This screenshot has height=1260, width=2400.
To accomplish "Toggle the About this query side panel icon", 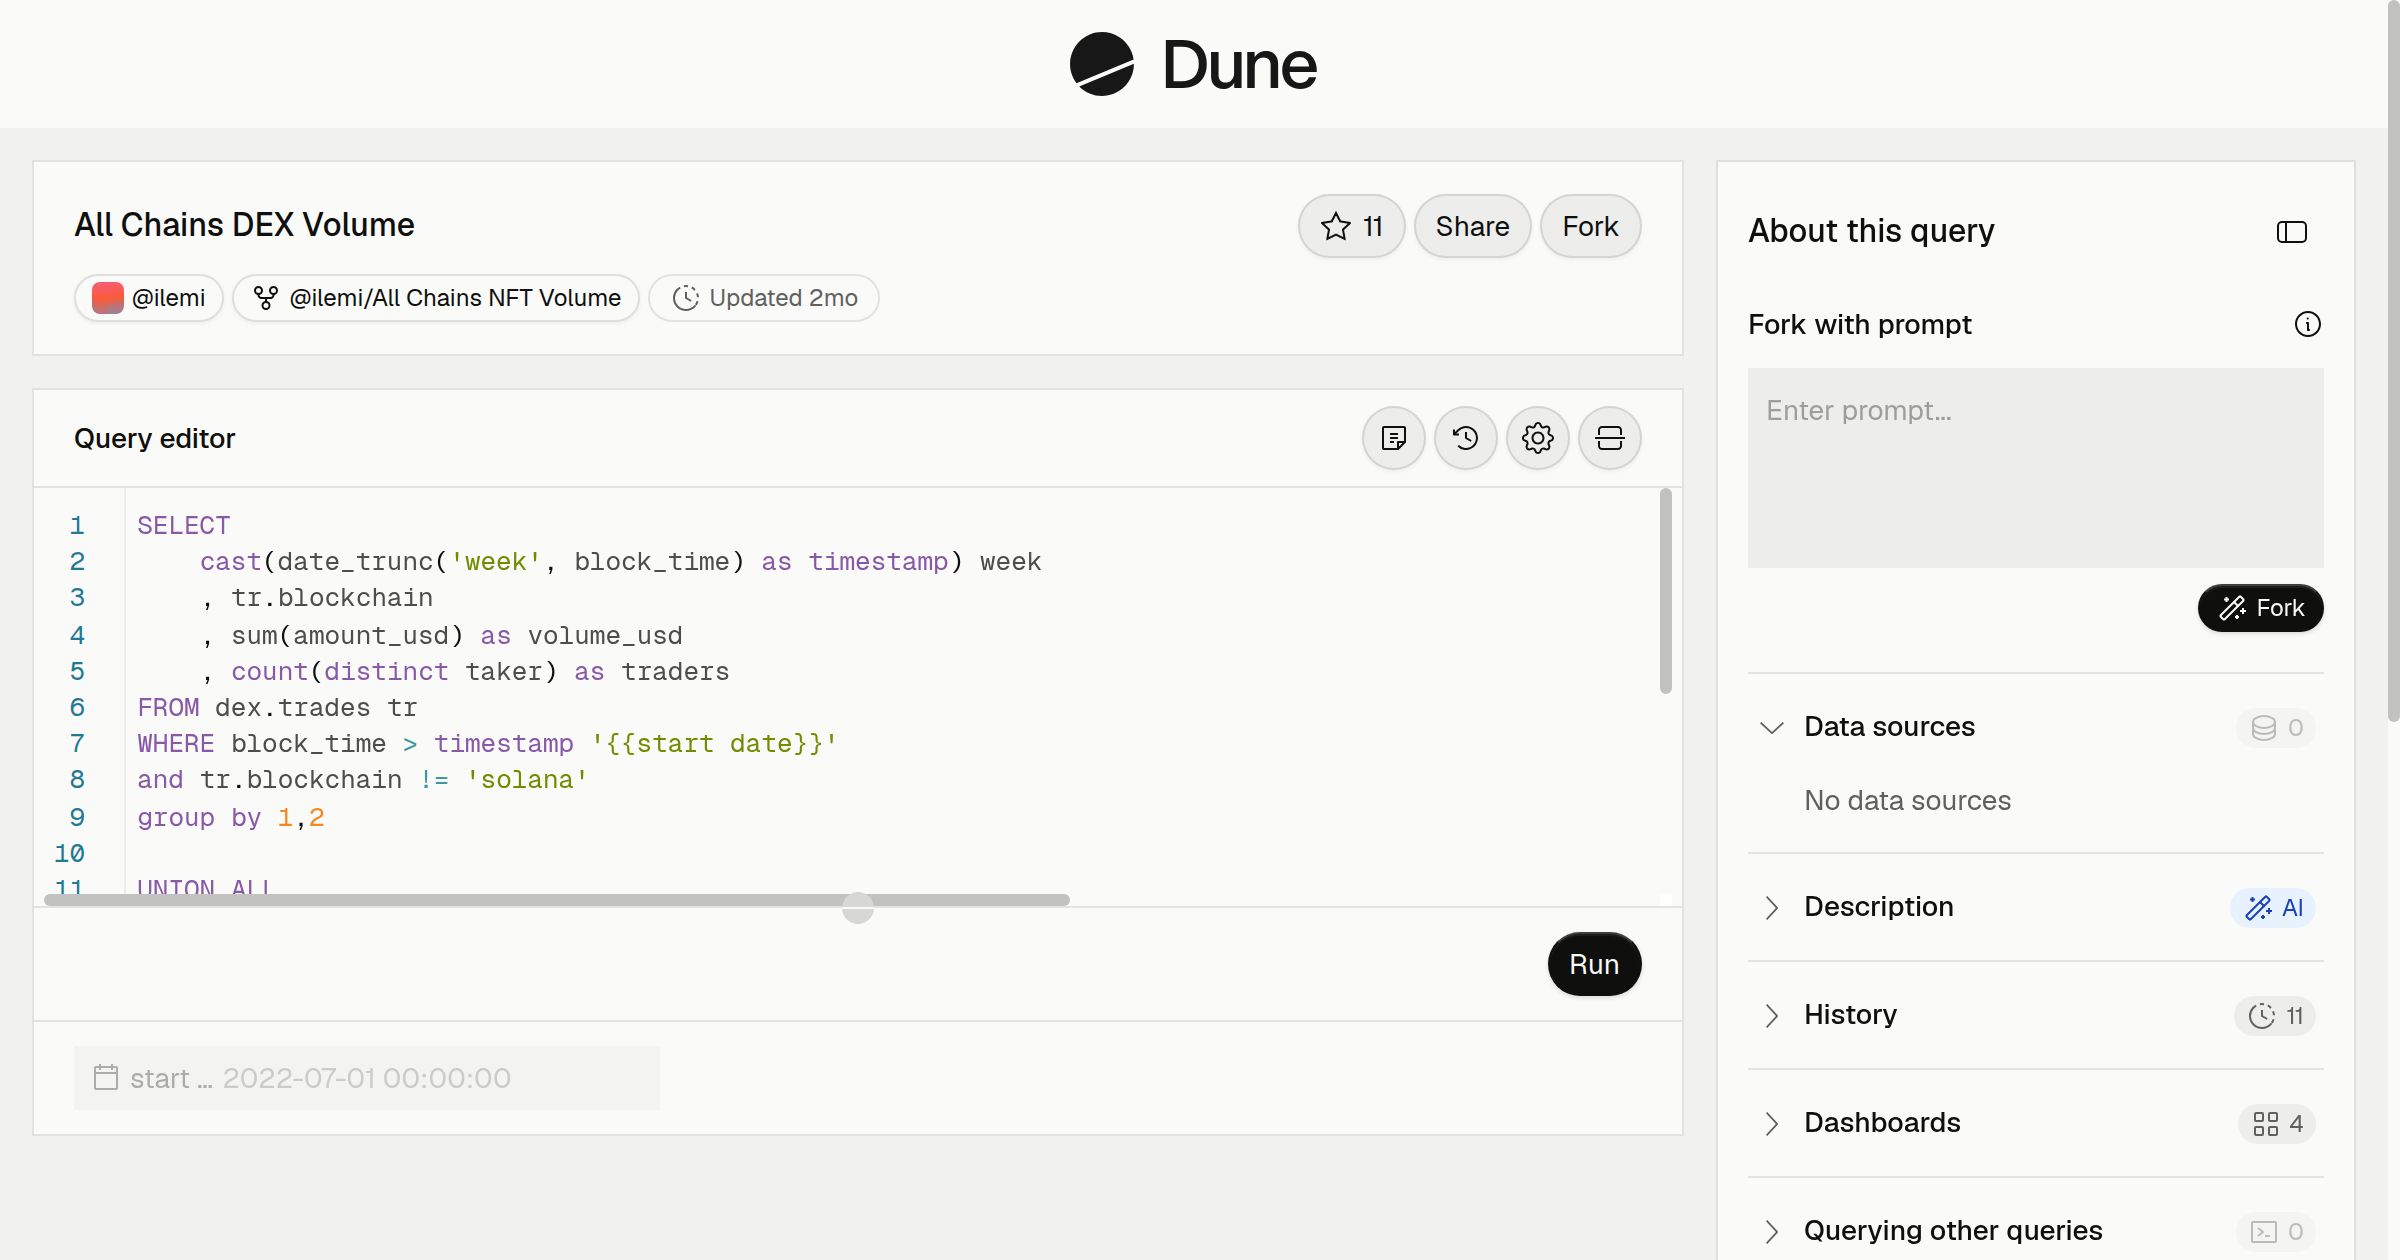I will pyautogui.click(x=2292, y=232).
